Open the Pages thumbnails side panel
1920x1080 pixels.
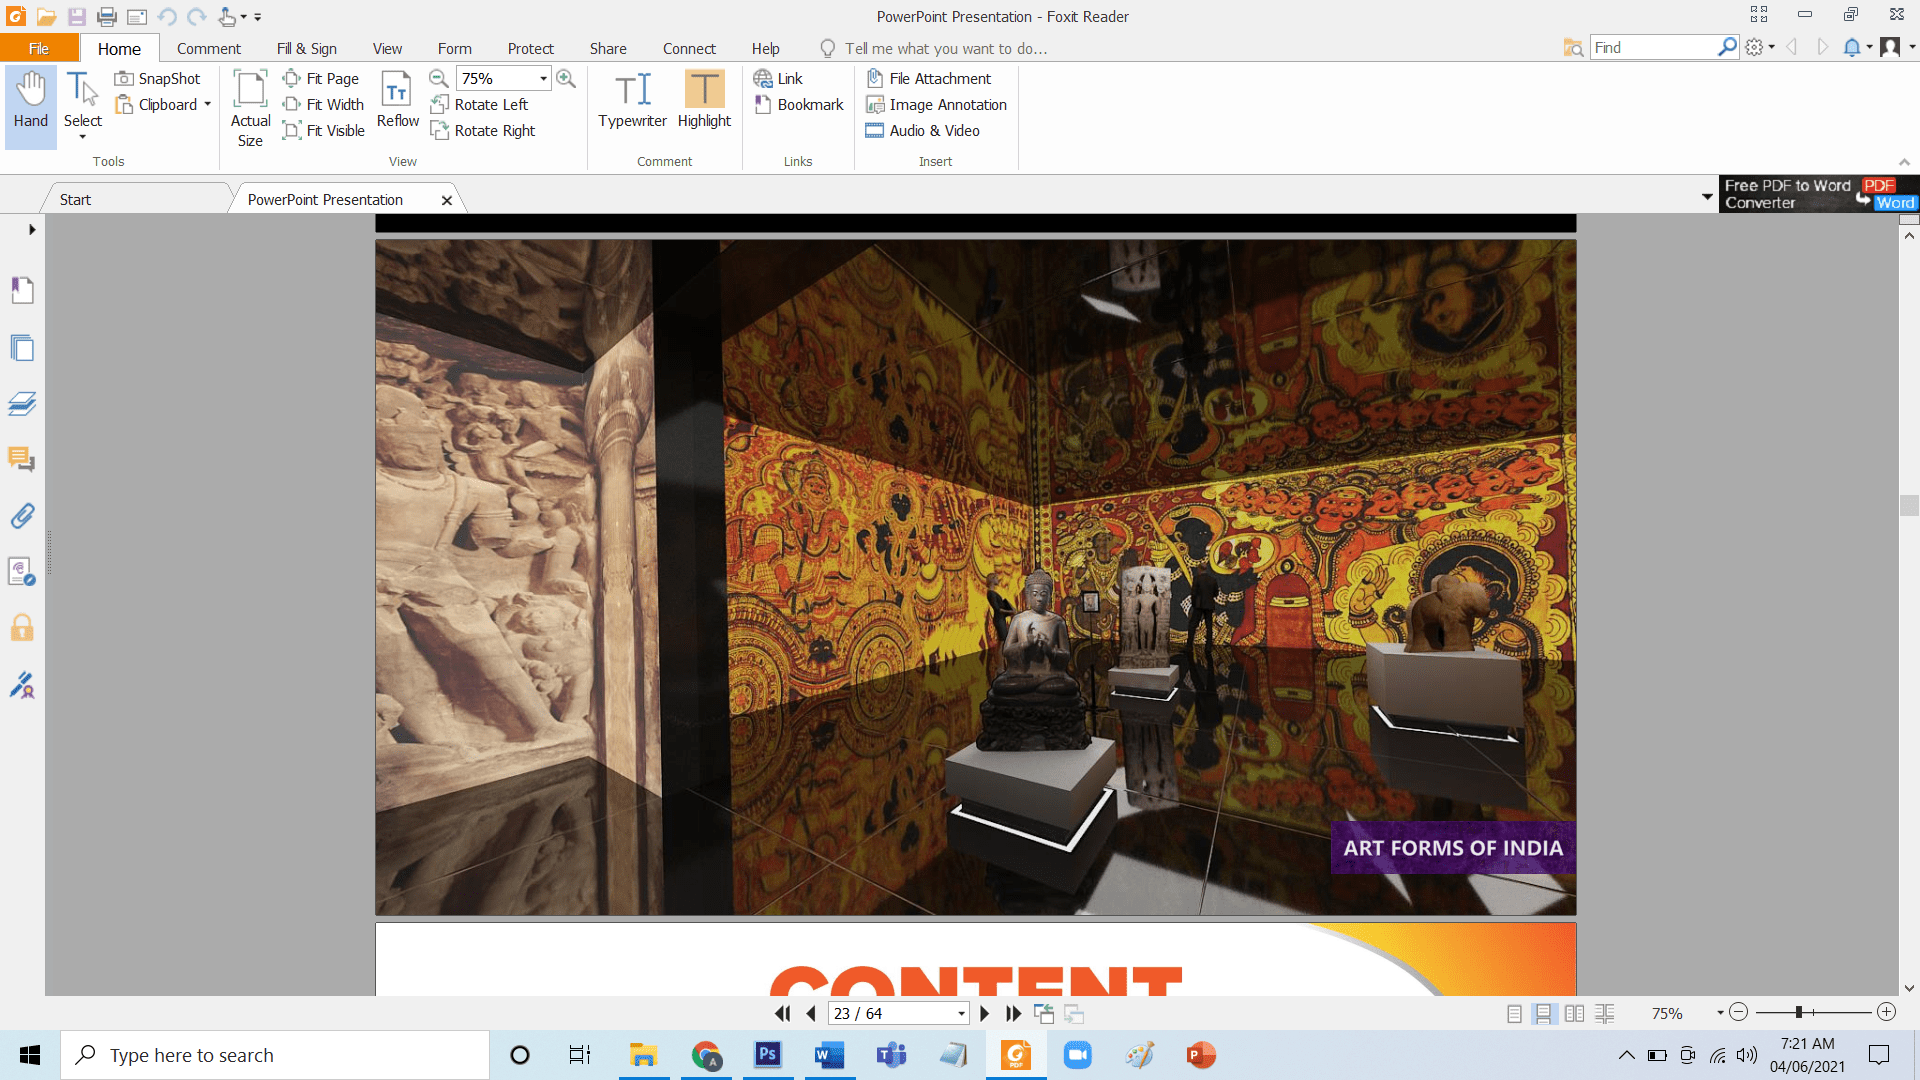[22, 348]
